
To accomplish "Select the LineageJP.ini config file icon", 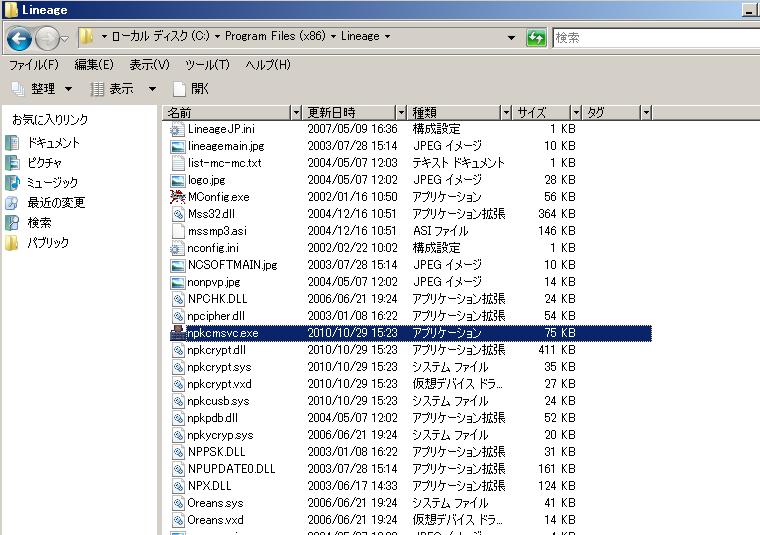I will tap(177, 129).
